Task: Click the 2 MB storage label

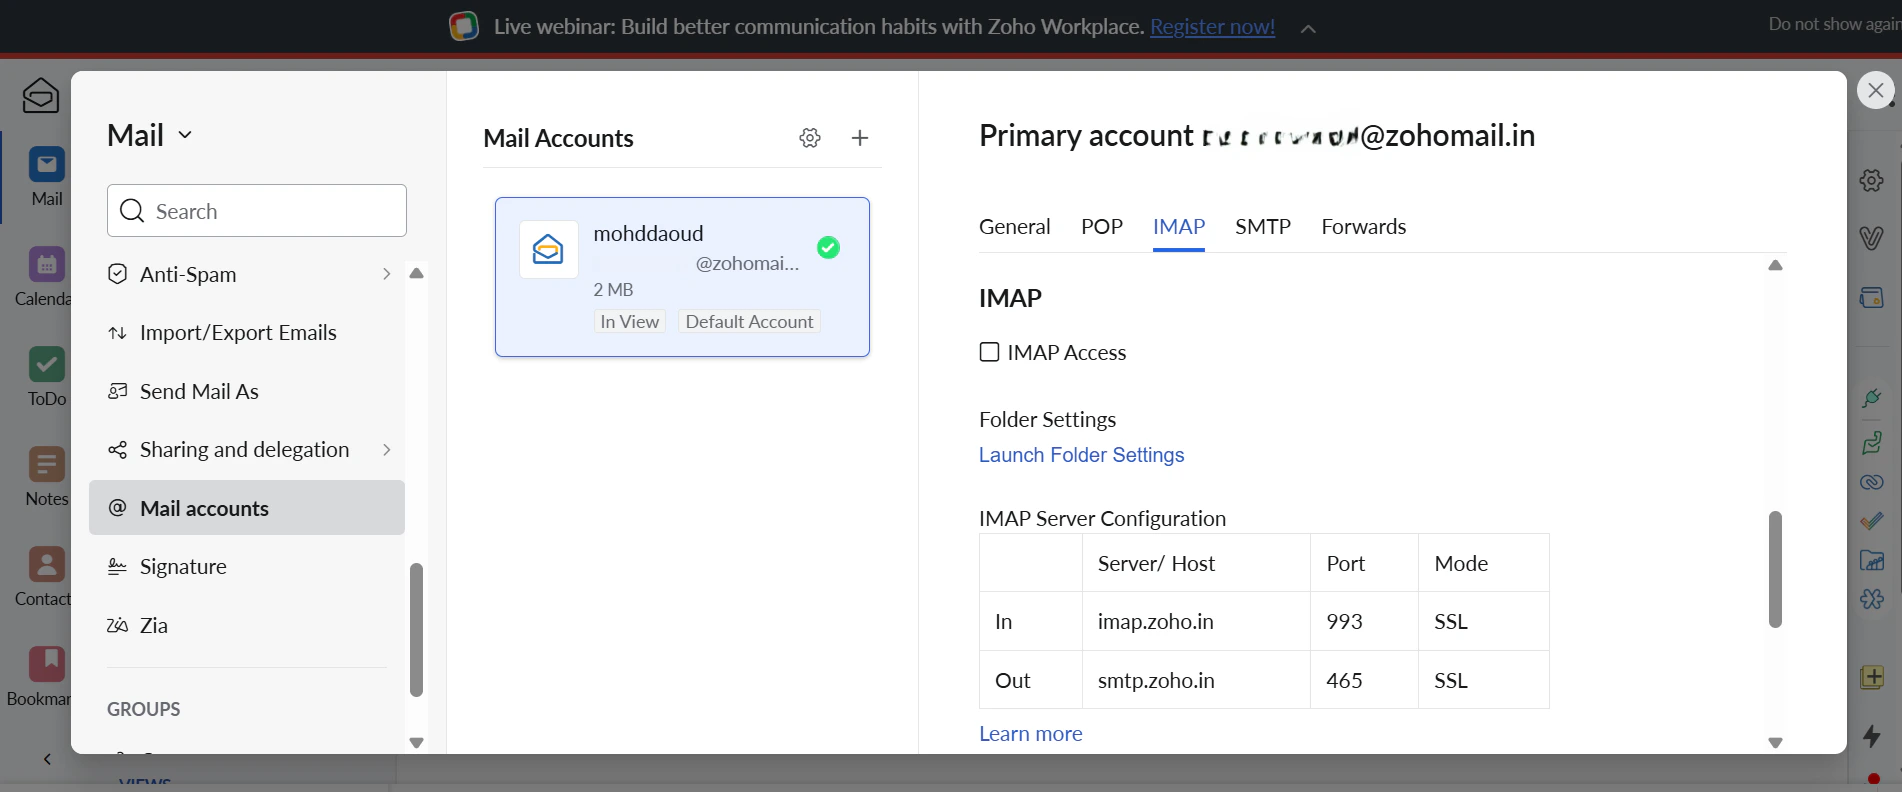Action: pos(613,290)
